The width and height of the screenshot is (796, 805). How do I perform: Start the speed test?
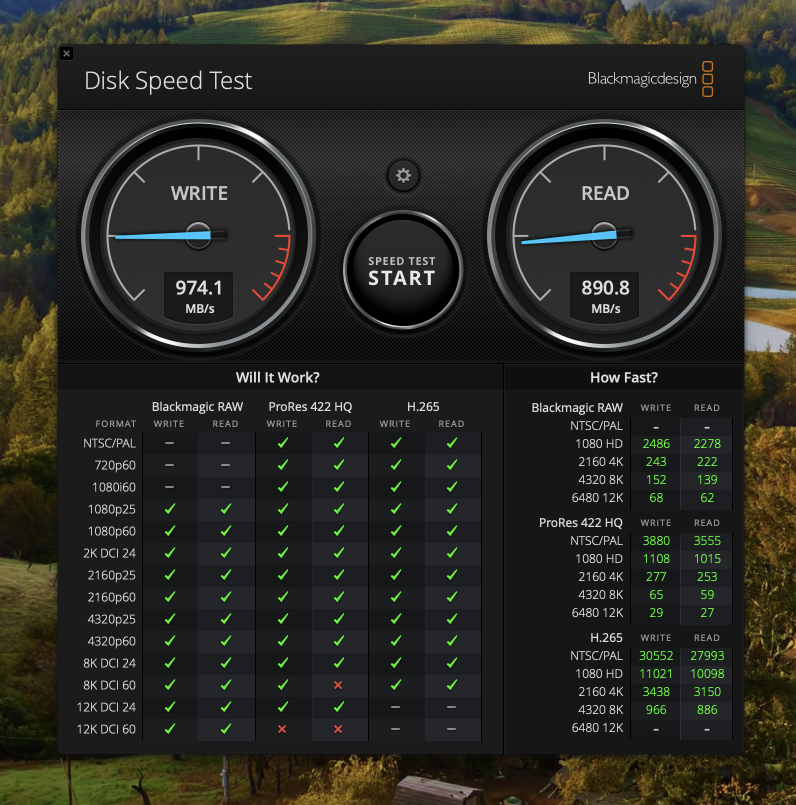[x=403, y=270]
